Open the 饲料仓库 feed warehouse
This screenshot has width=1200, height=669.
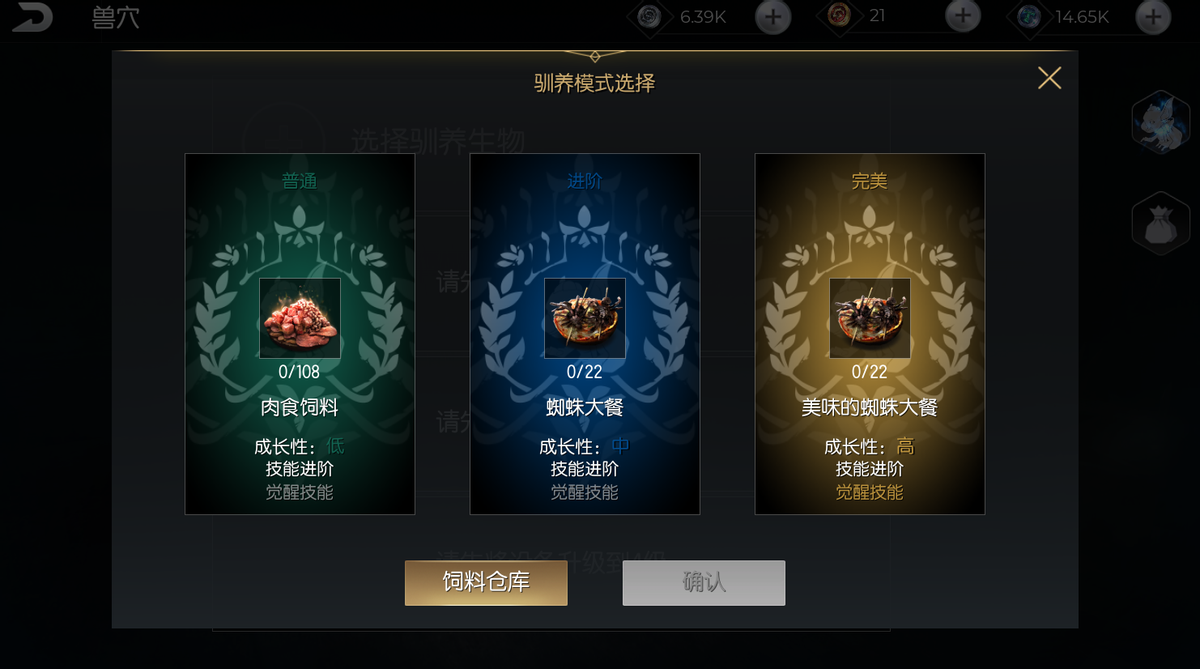pos(486,583)
